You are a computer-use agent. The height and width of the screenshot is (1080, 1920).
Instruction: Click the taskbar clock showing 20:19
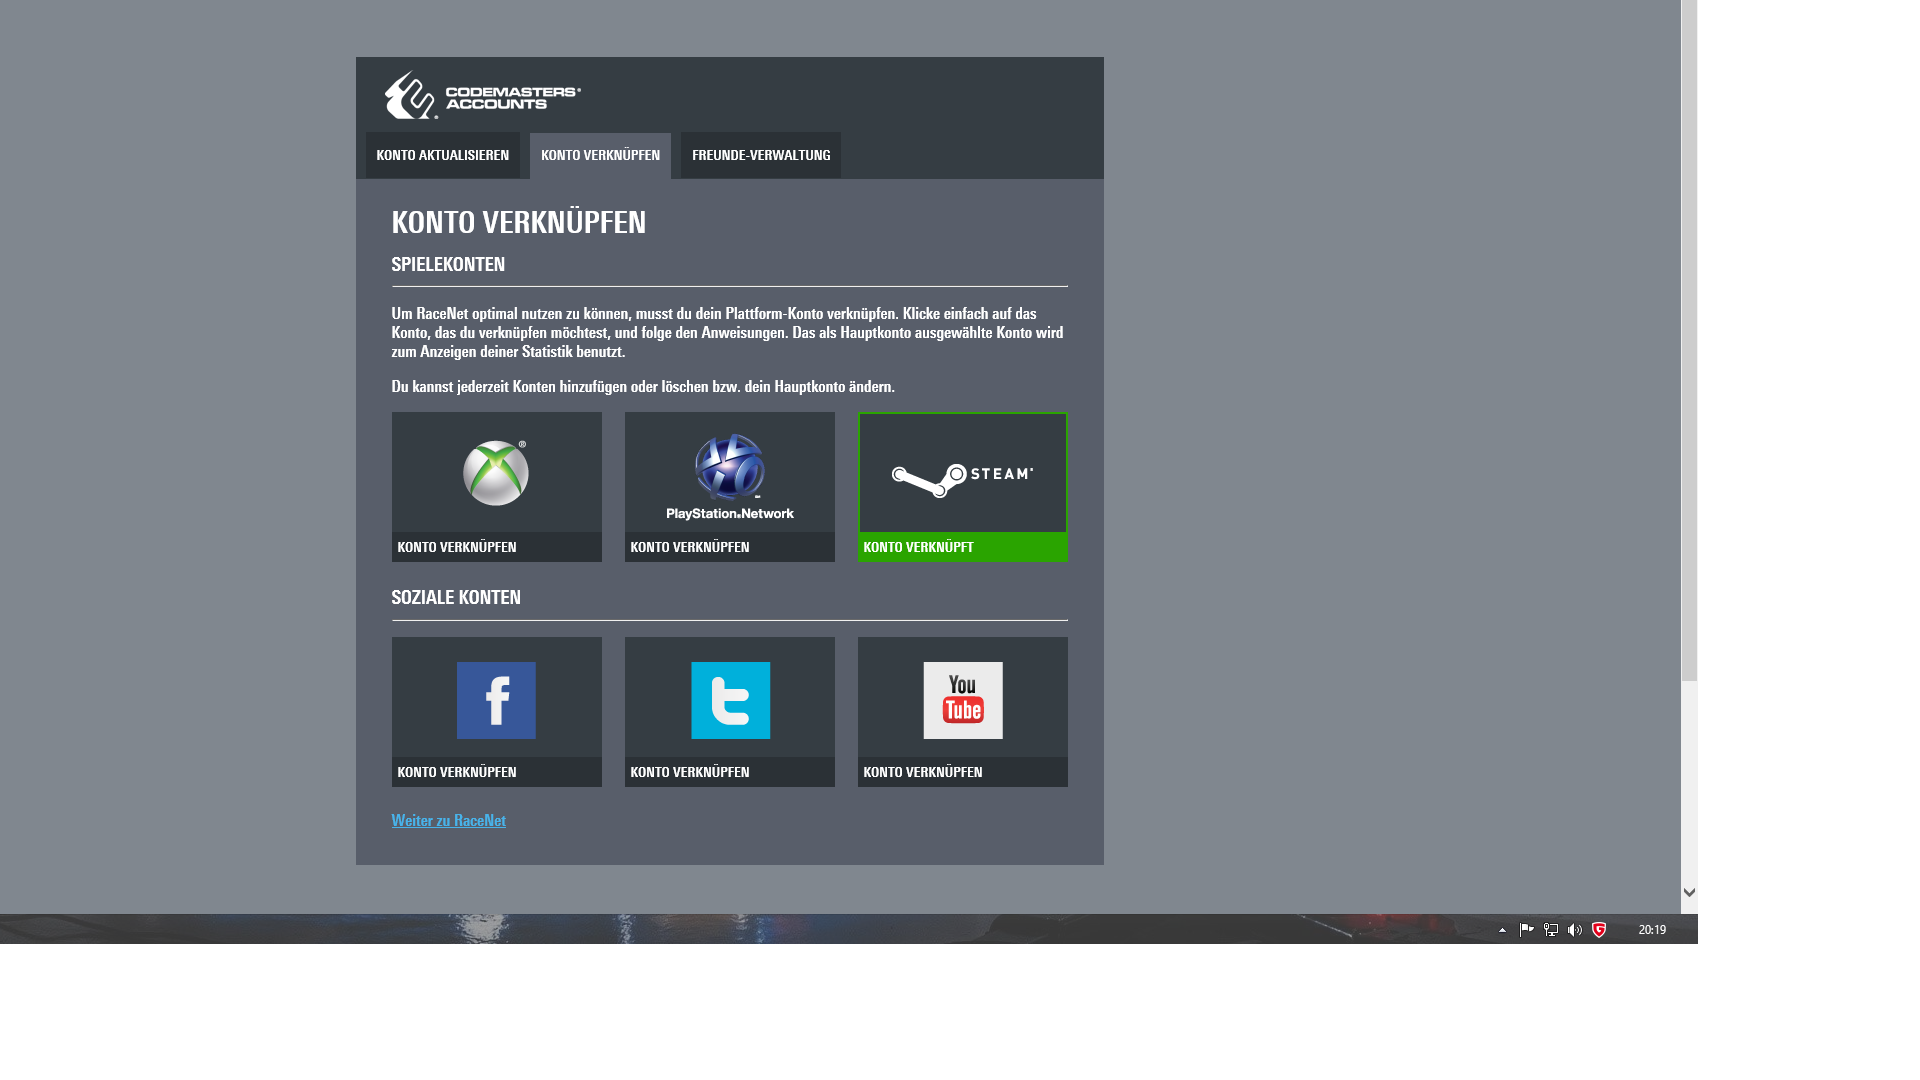[1652, 930]
